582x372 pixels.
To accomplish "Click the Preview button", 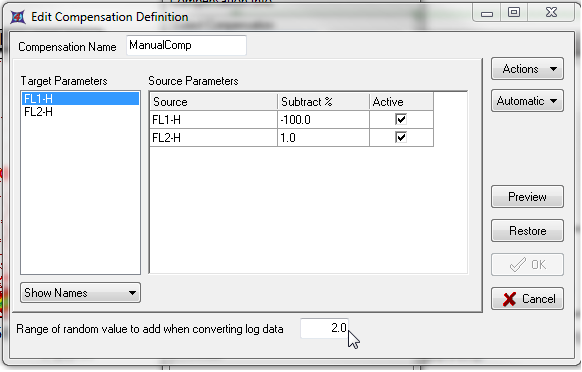I will coord(527,197).
